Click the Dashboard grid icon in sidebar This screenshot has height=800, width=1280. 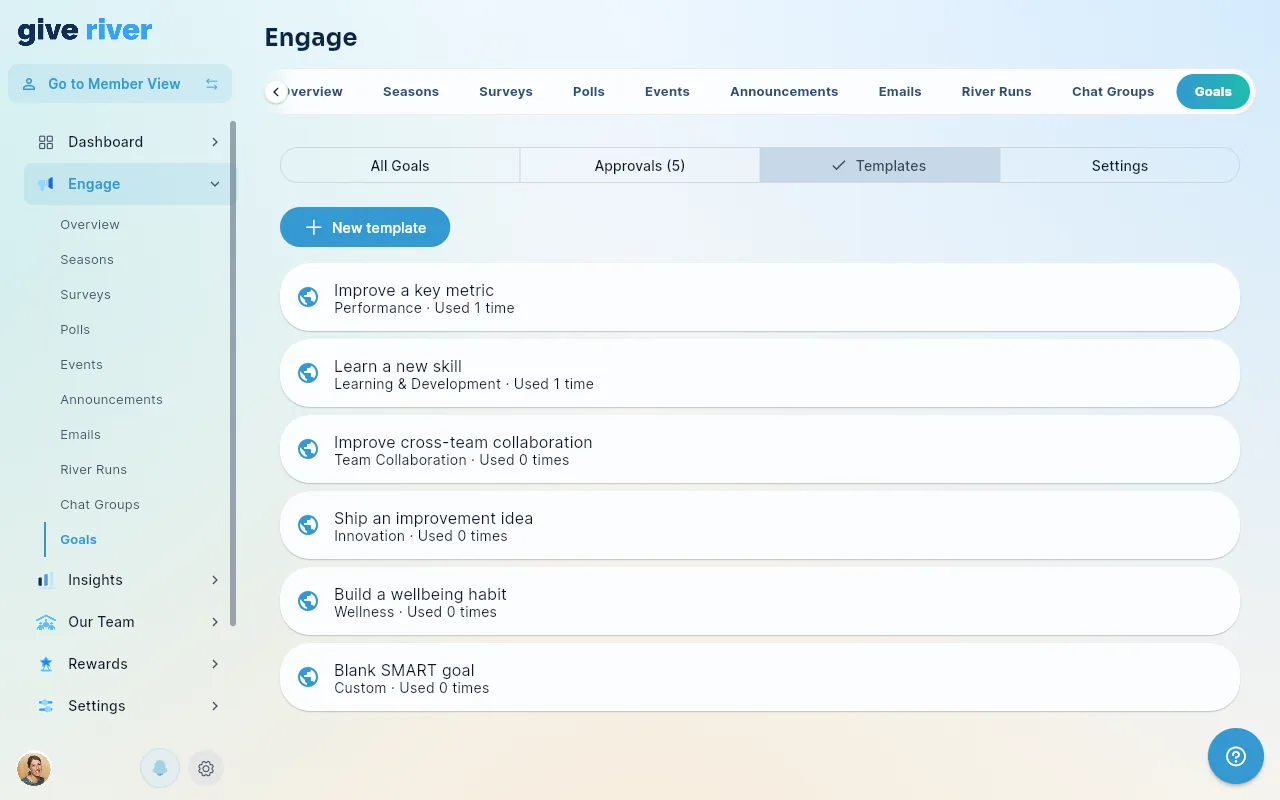point(46,142)
